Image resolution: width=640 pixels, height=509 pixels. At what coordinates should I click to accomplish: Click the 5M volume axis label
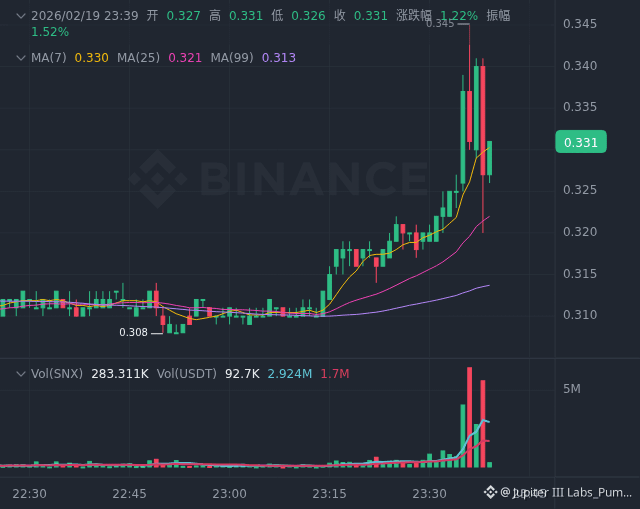tap(573, 388)
